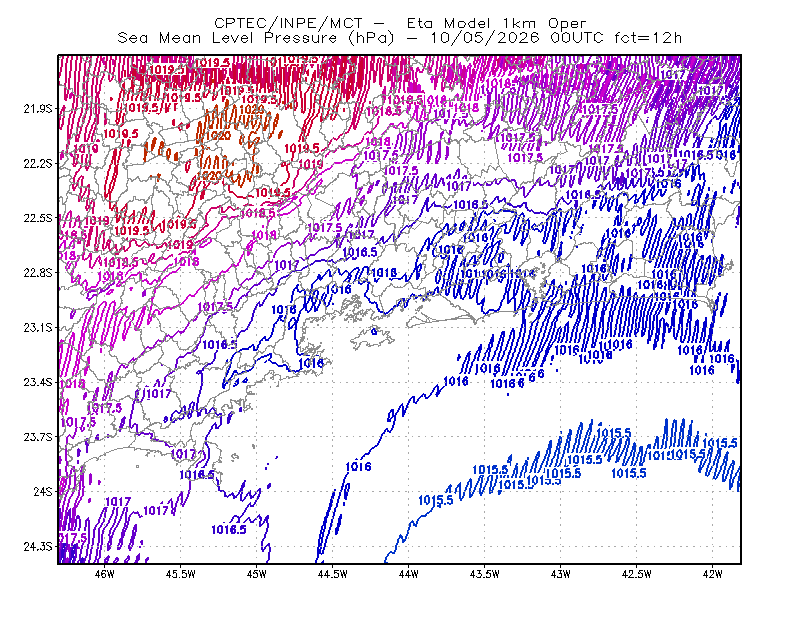Click the 24S latitude axis label
Screen dimensions: 800x618
[x=43, y=491]
